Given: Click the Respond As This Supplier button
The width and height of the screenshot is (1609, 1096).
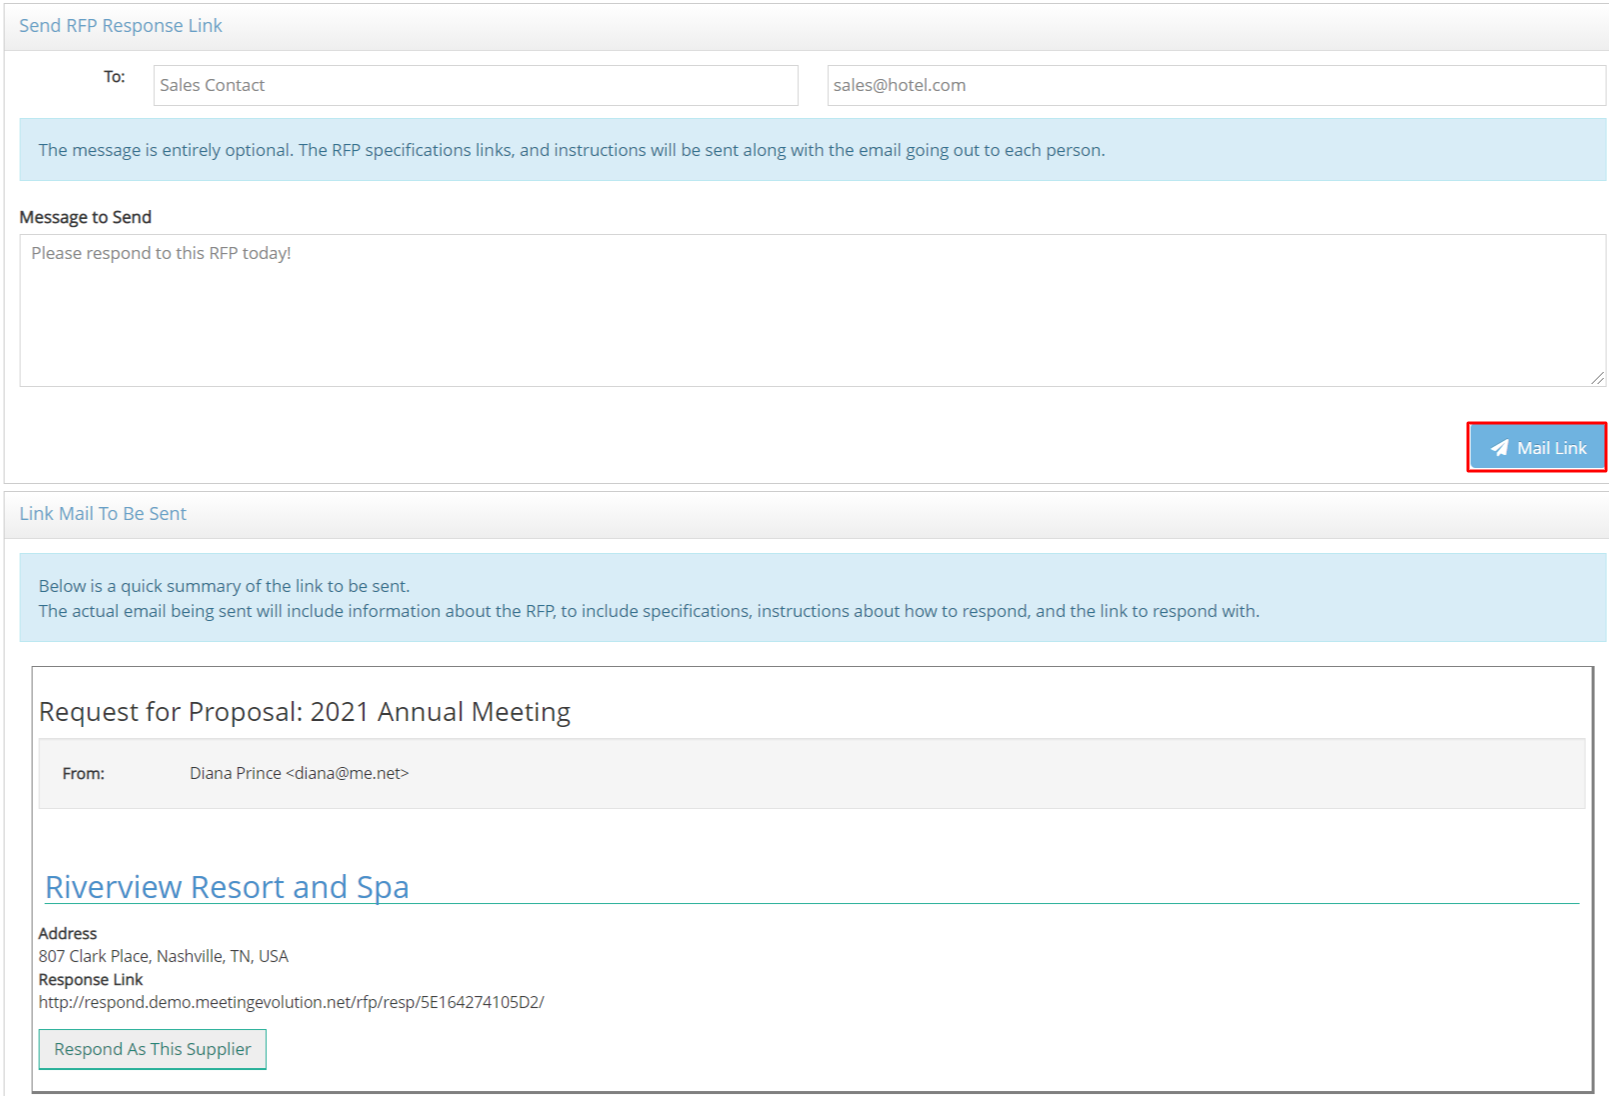Looking at the screenshot, I should click(x=152, y=1049).
